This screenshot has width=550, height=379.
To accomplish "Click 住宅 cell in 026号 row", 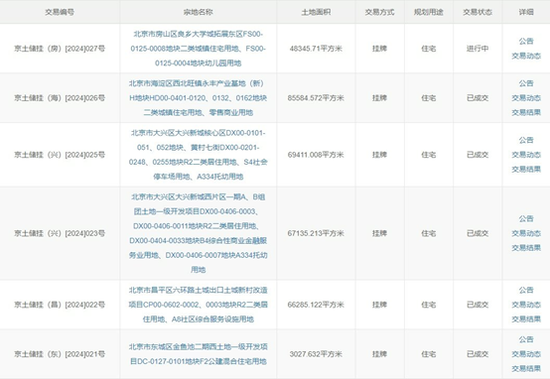I will click(x=429, y=98).
